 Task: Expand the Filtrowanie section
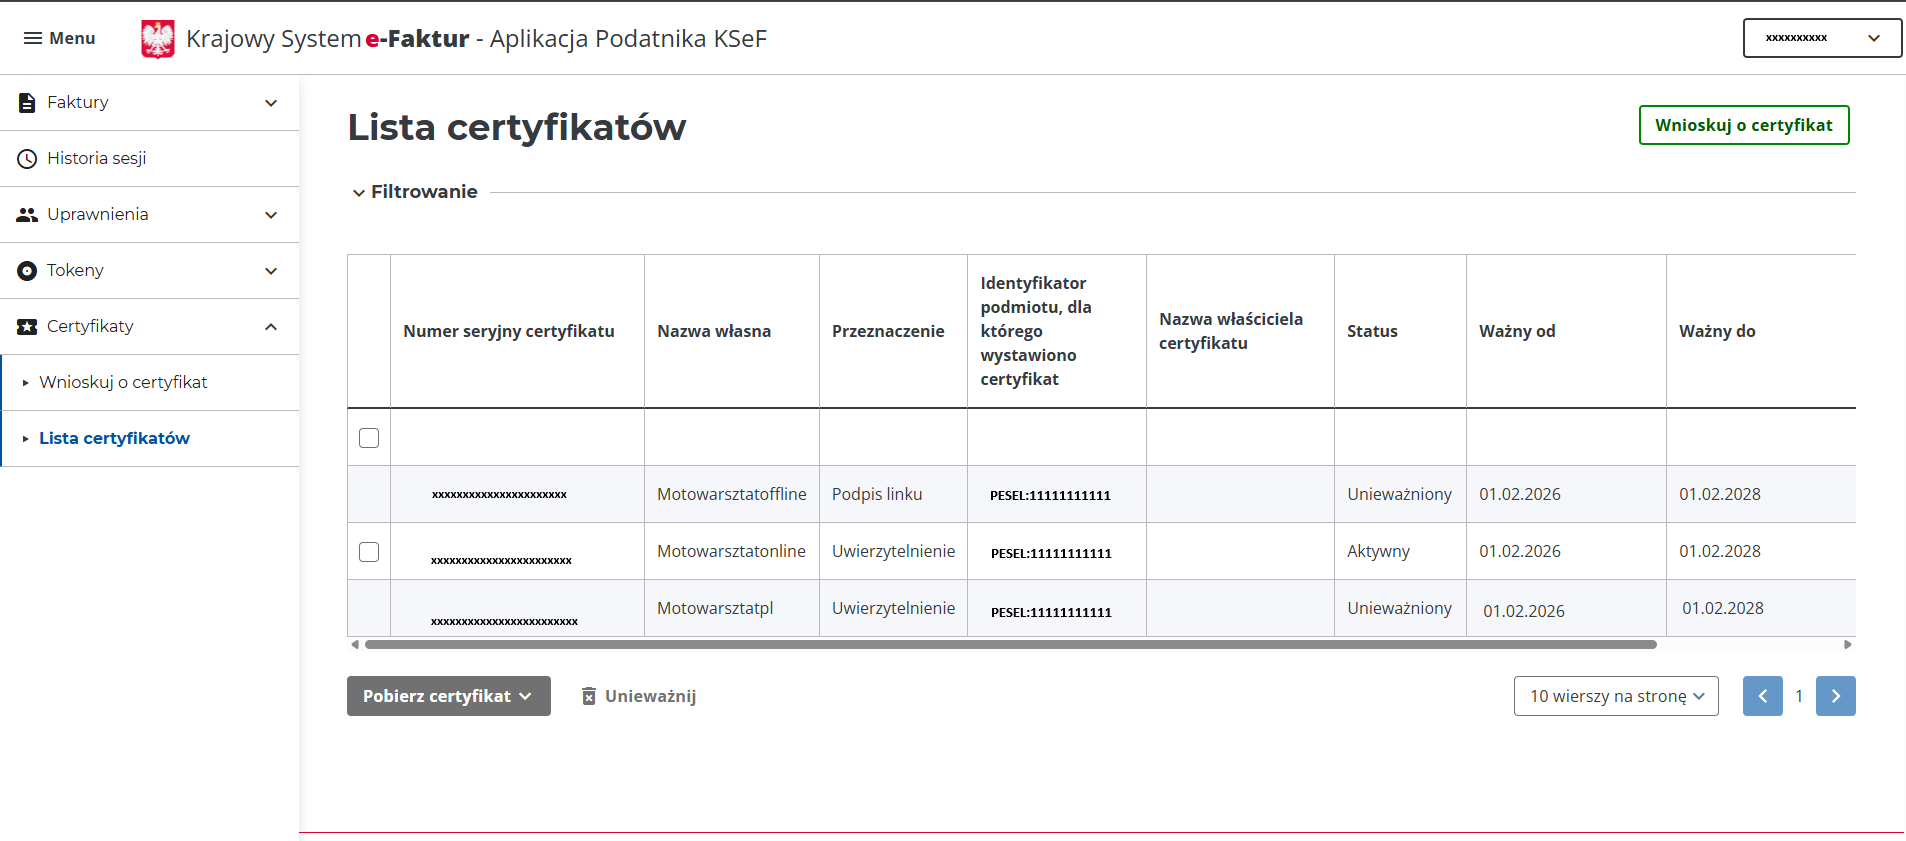(415, 192)
